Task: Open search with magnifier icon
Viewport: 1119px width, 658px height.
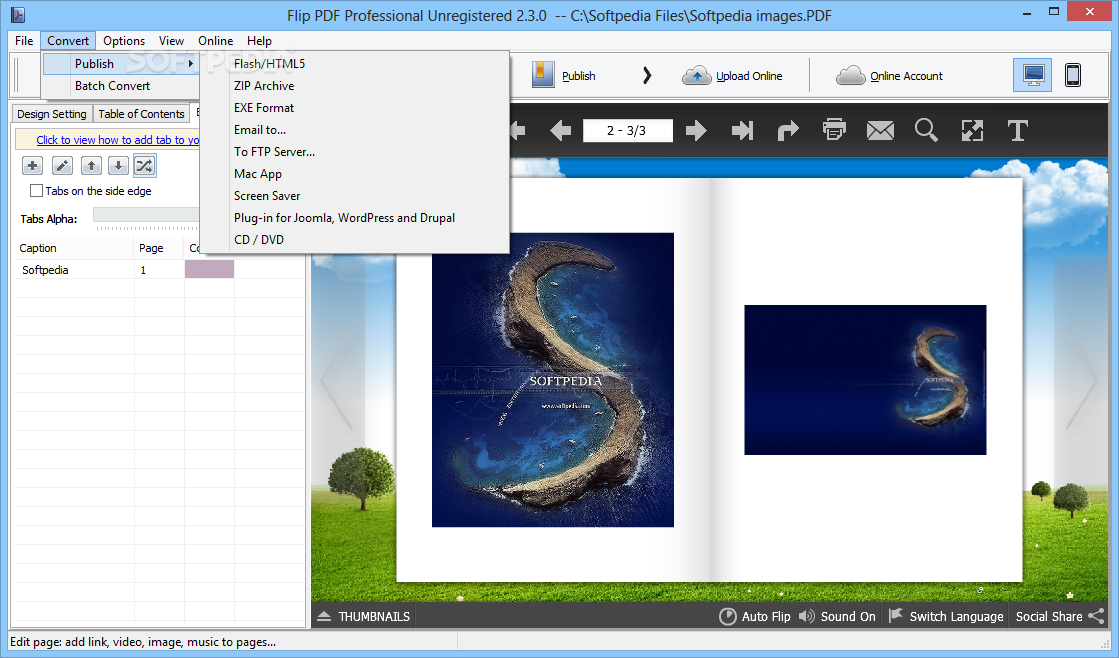Action: tap(926, 131)
